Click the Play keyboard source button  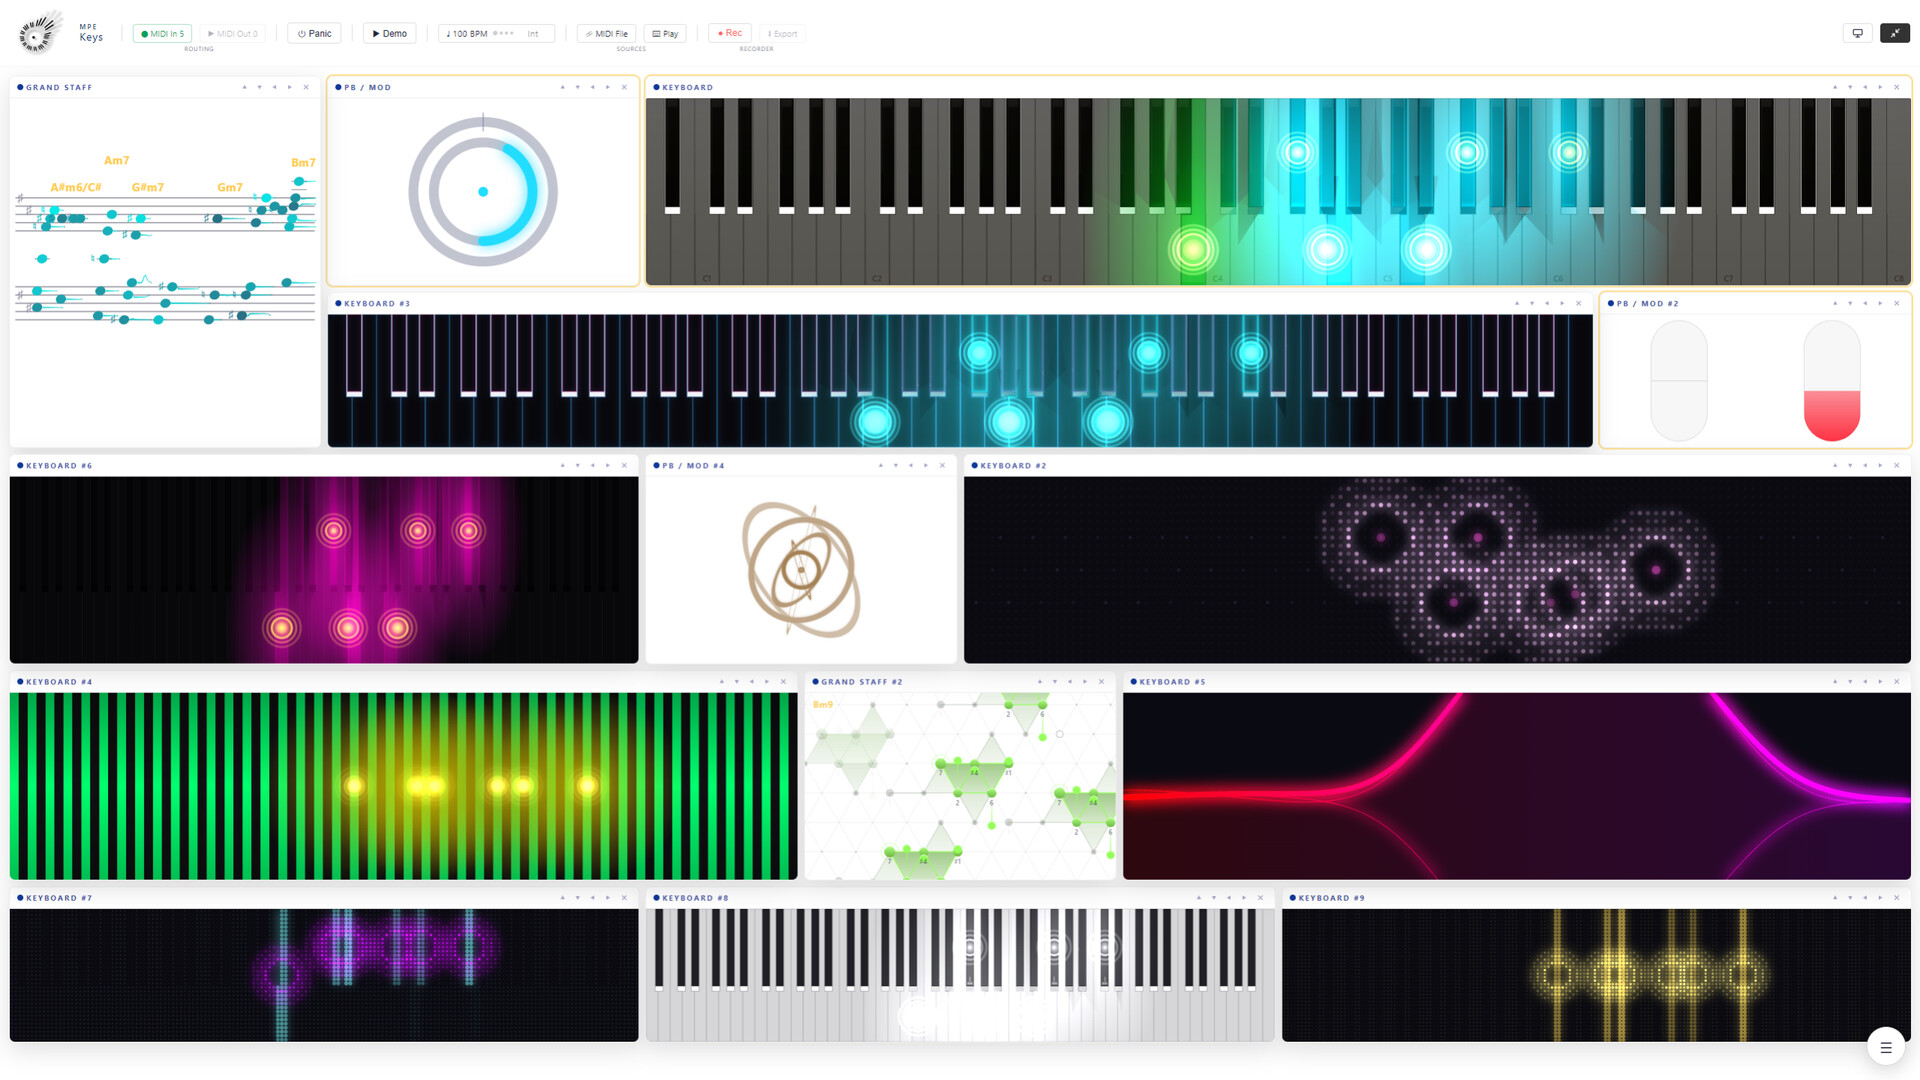point(665,33)
